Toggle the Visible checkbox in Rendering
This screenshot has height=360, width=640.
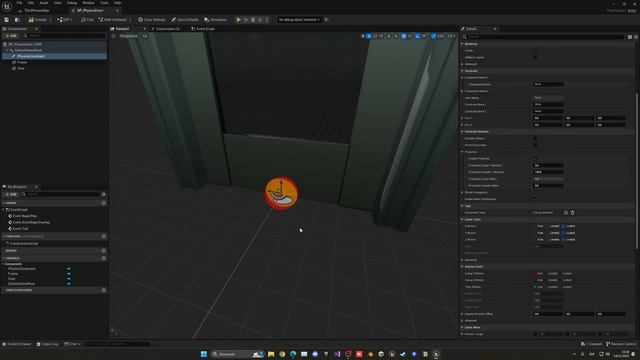(x=535, y=51)
